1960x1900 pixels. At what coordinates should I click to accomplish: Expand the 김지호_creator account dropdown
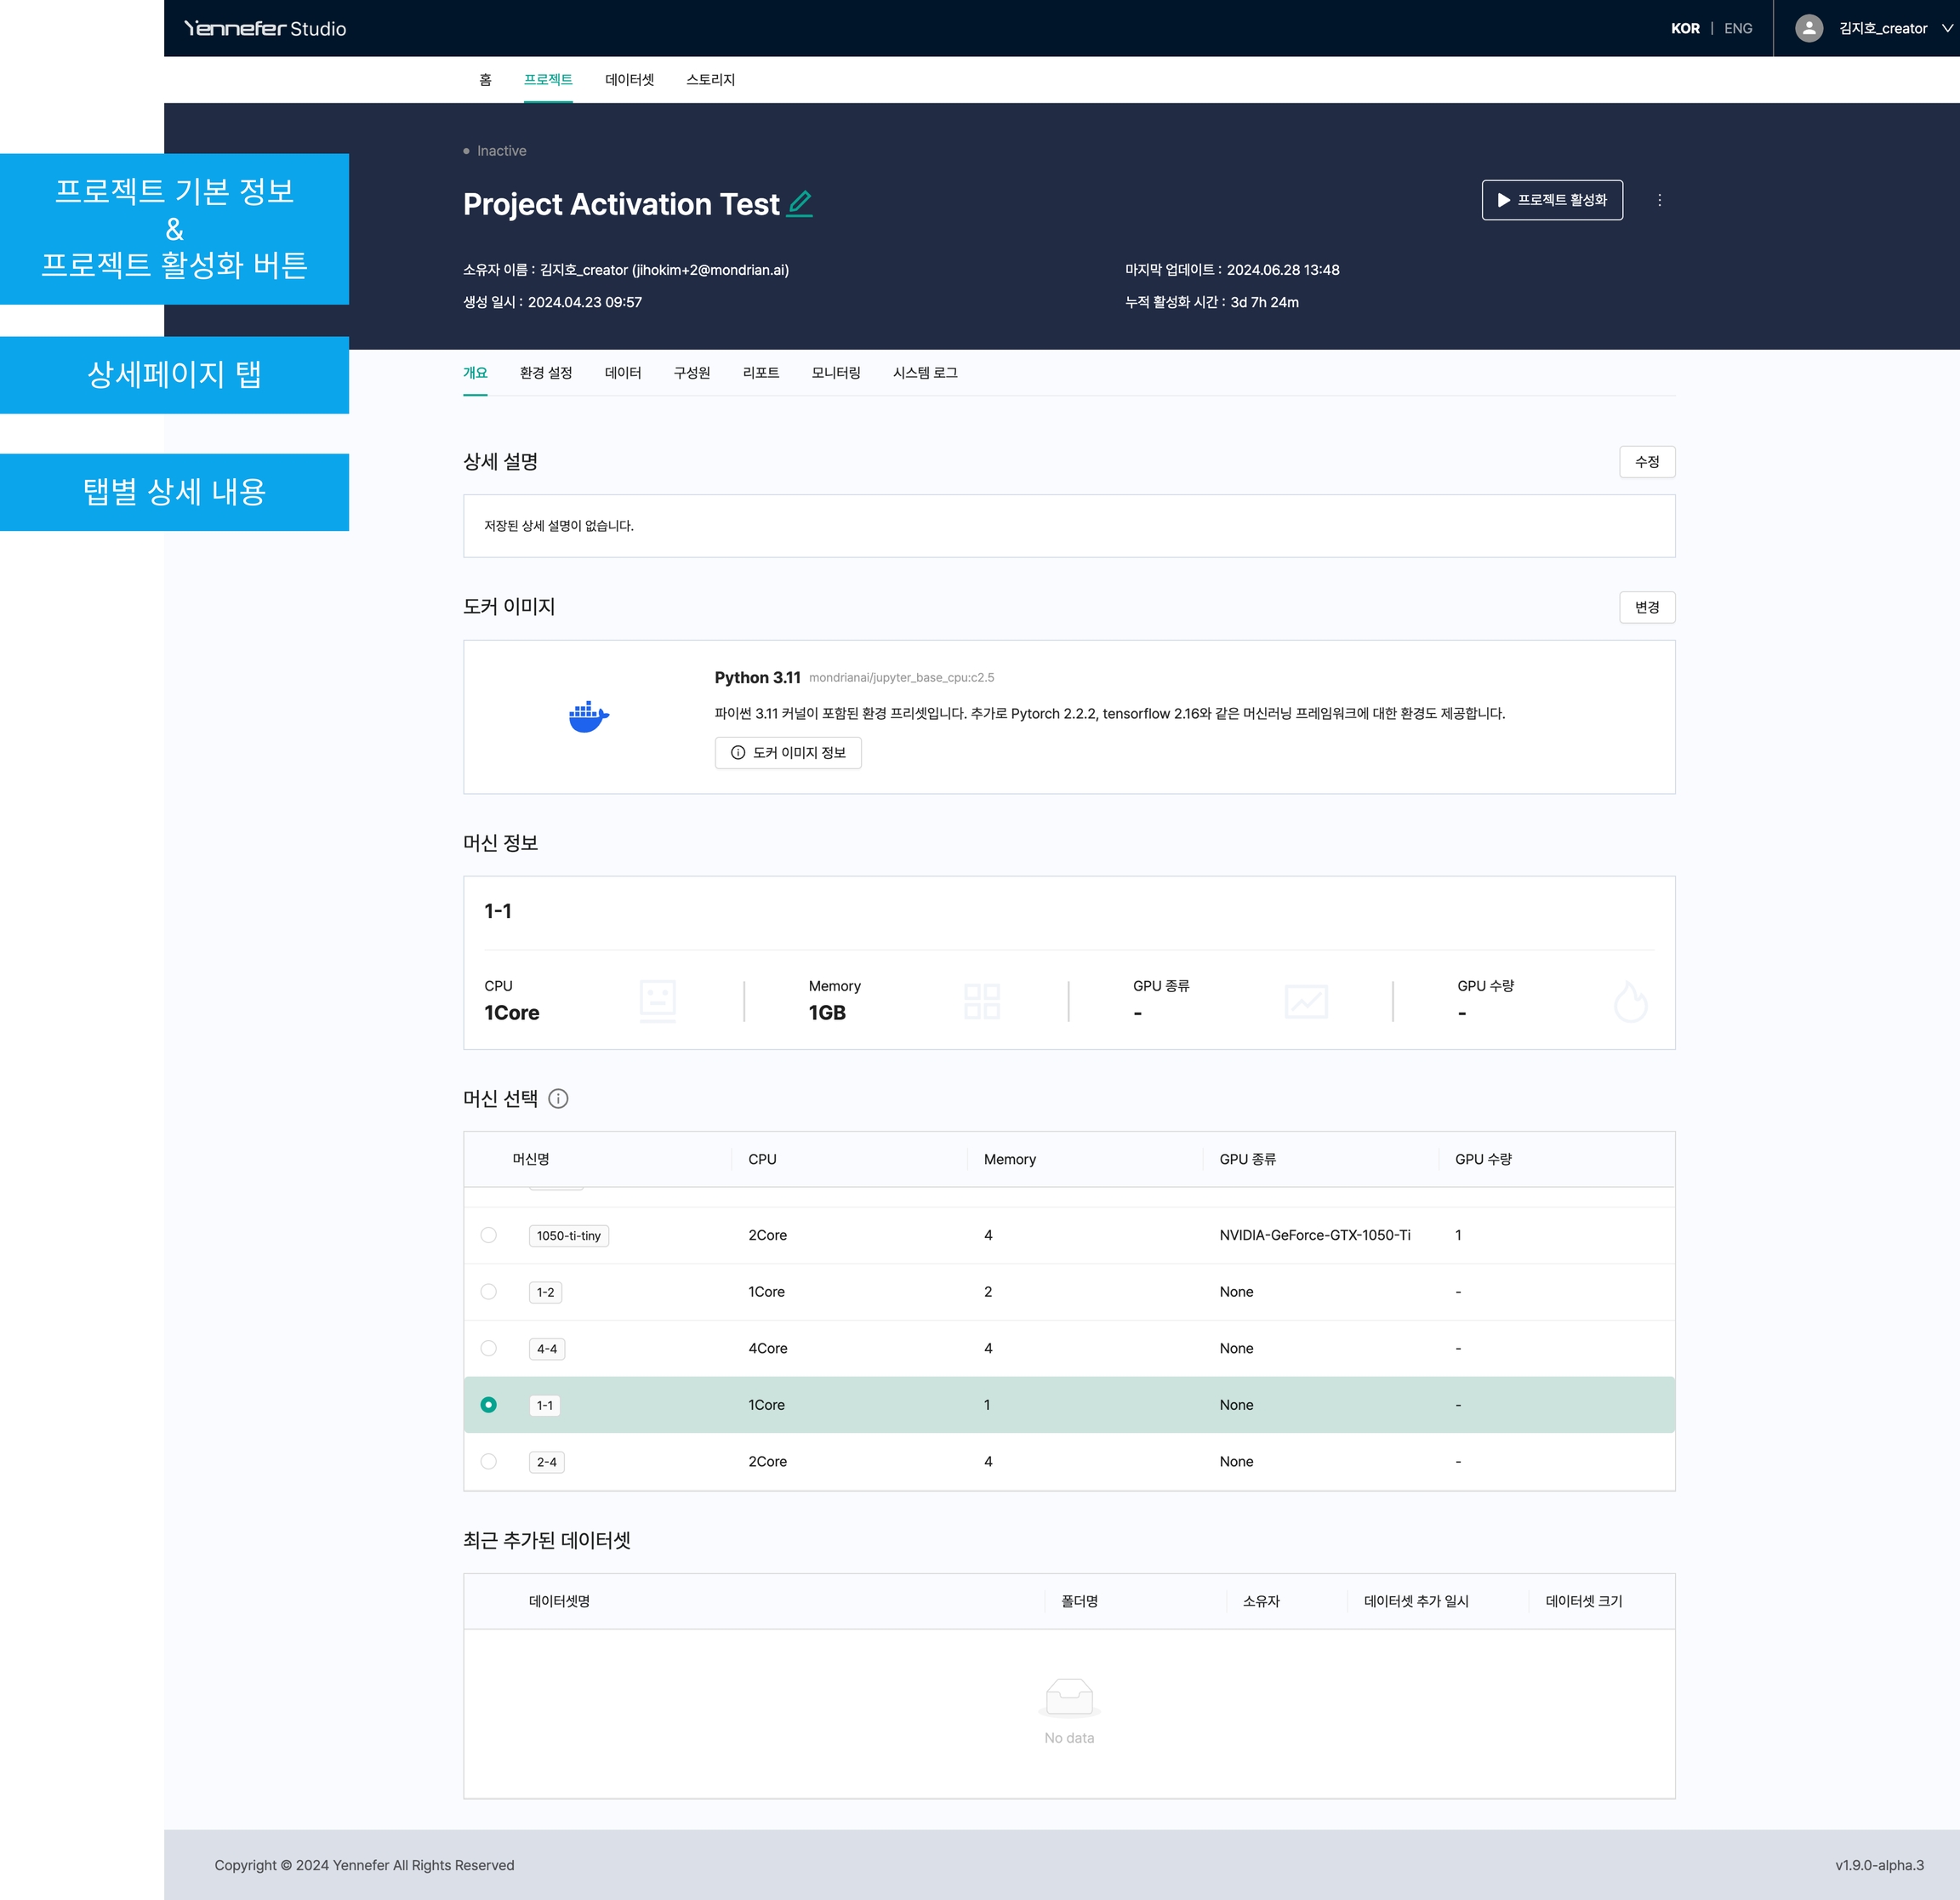(x=1946, y=28)
